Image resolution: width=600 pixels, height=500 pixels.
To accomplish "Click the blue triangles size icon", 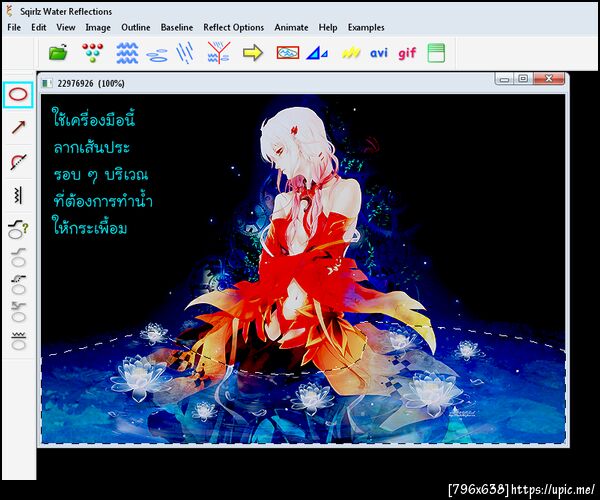I will [x=317, y=53].
